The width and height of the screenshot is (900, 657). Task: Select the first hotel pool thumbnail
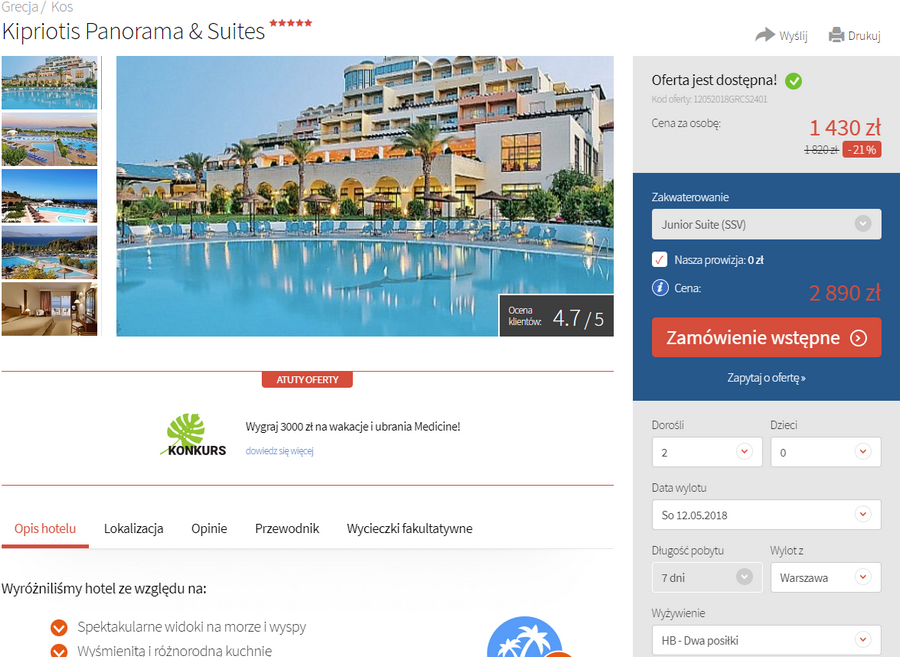click(49, 83)
